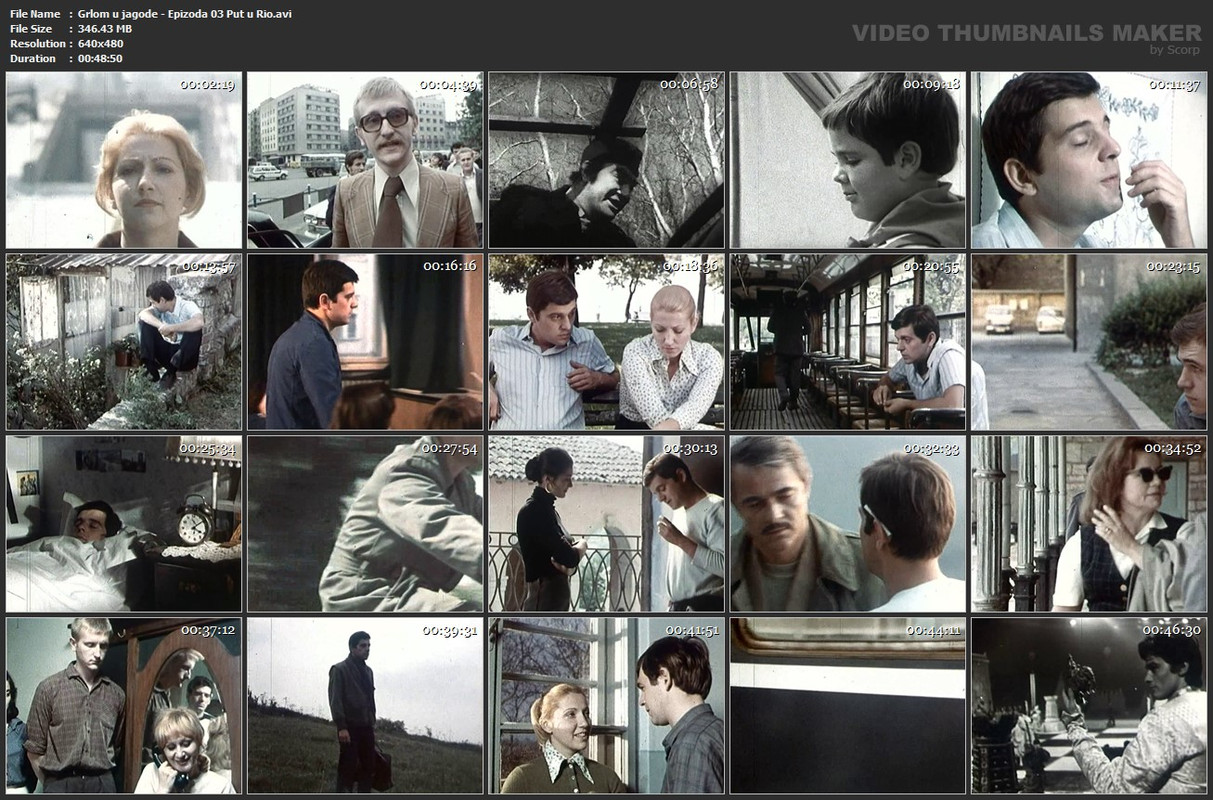Viewport: 1213px width, 800px height.
Task: Click the 'Duration' label
Action: [34, 59]
